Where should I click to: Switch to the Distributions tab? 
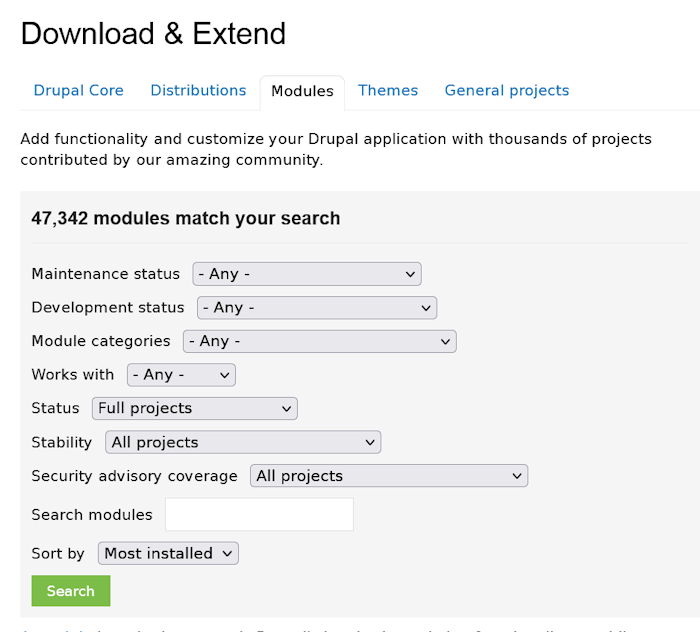pyautogui.click(x=198, y=91)
